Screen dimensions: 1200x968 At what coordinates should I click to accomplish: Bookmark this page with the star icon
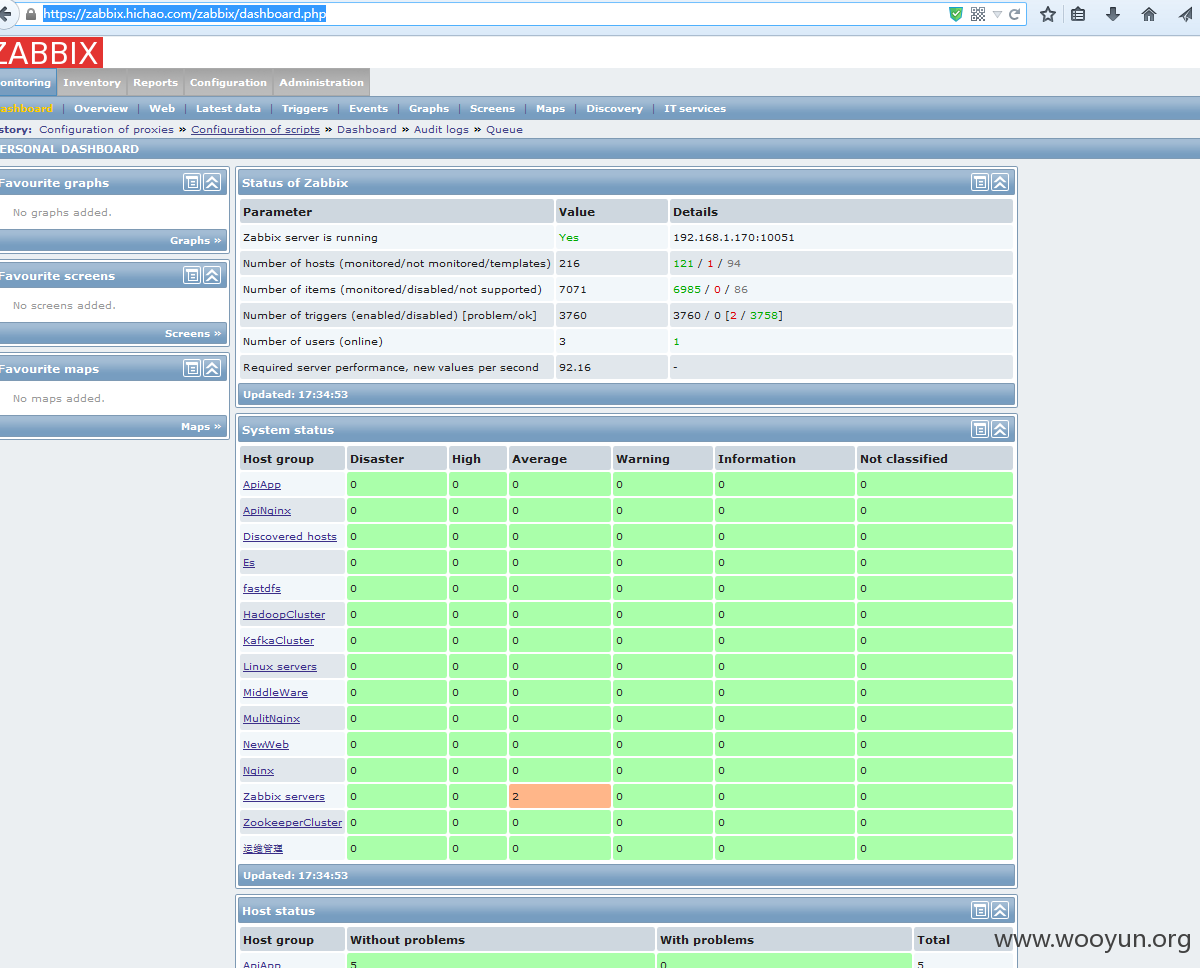click(x=1047, y=14)
